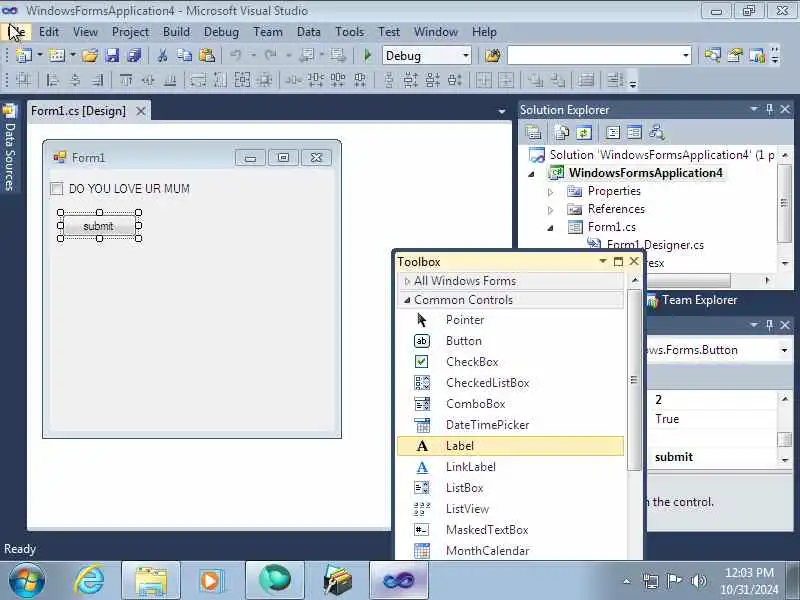Click the Copy toolbar icon
The width and height of the screenshot is (800, 600).
[184, 55]
